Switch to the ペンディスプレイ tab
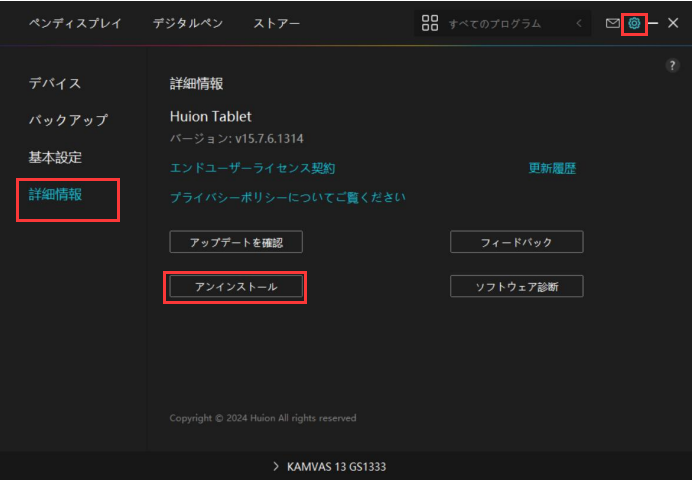Viewport: 692px width, 480px height. (x=75, y=23)
